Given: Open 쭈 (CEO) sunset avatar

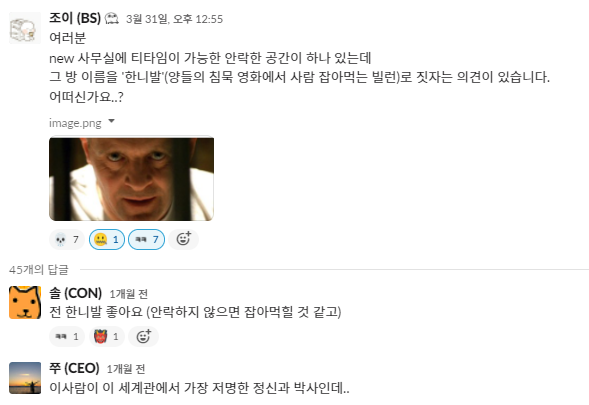Looking at the screenshot, I should coord(25,378).
